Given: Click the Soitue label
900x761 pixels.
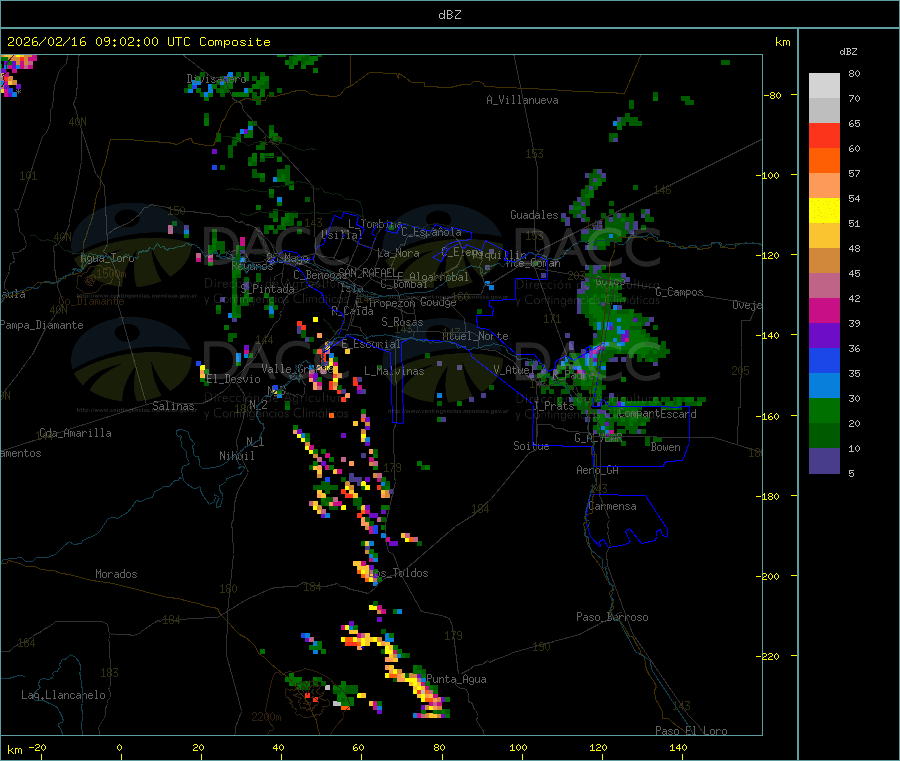Looking at the screenshot, I should [531, 446].
